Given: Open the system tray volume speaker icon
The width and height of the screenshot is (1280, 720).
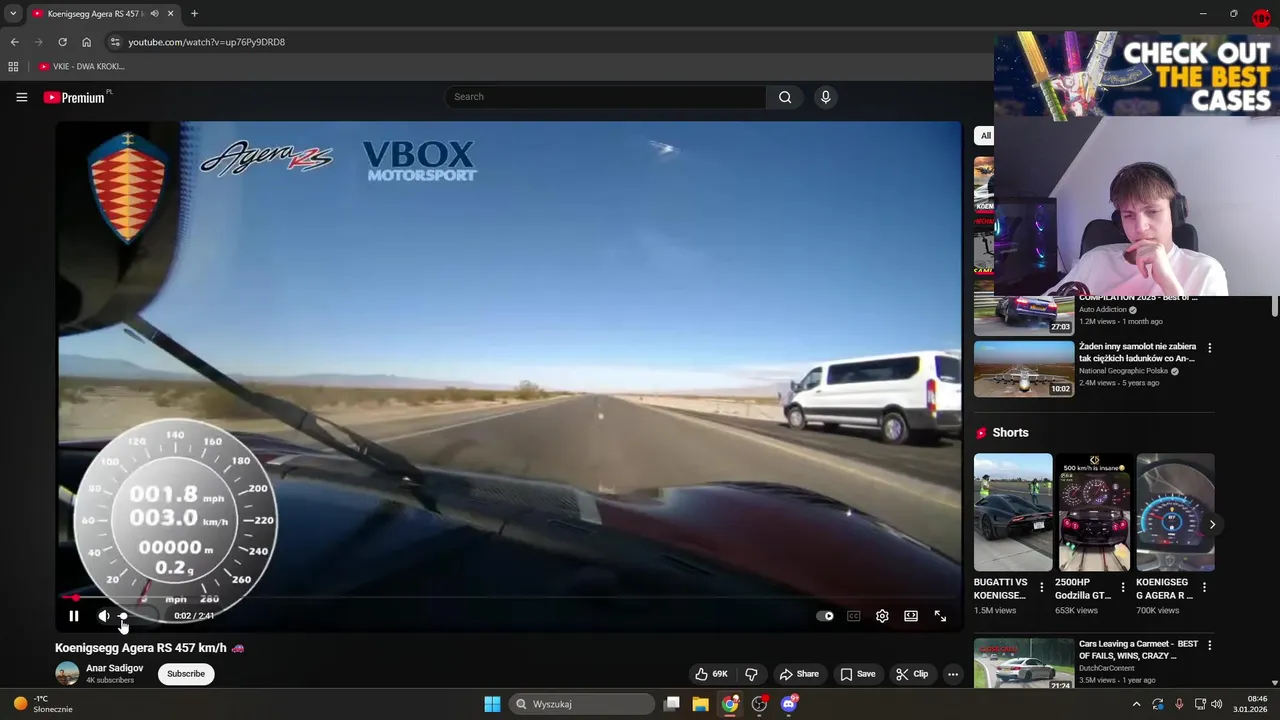Looking at the screenshot, I should coord(1216,704).
